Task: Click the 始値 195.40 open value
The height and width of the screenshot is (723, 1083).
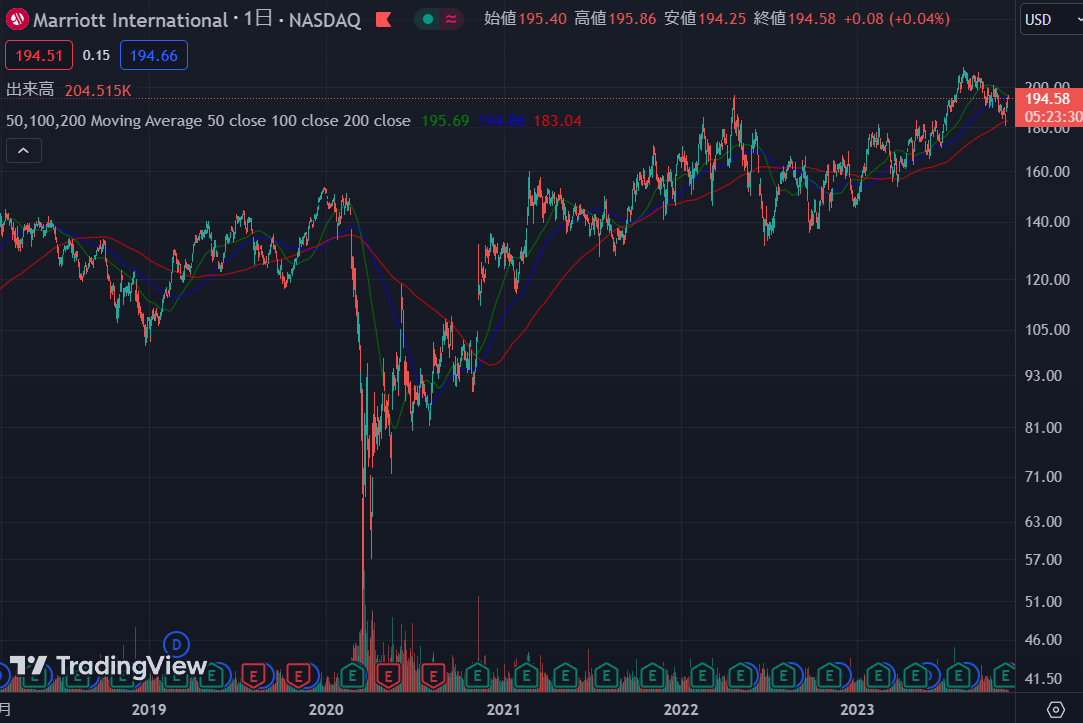Action: [x=525, y=19]
